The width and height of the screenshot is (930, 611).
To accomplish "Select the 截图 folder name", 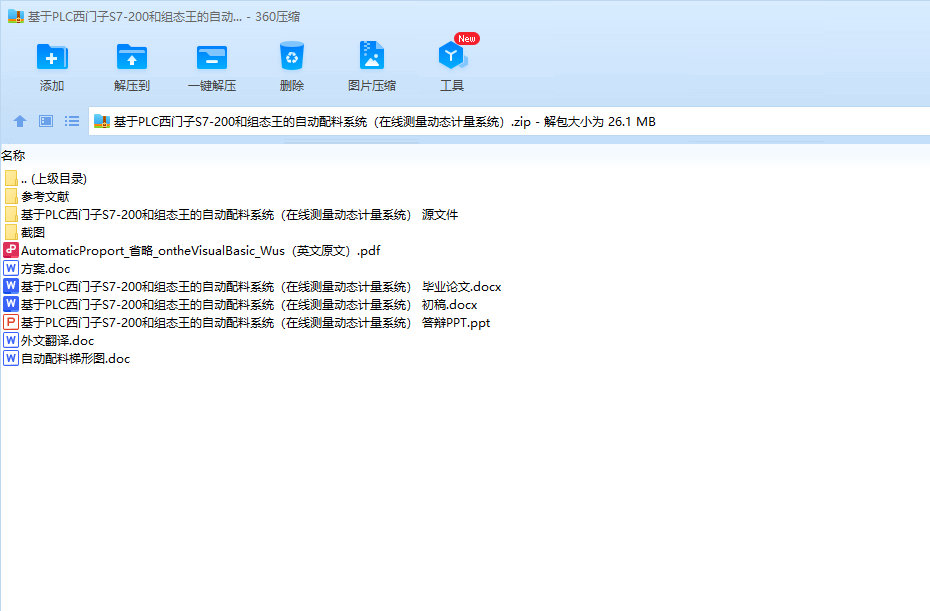I will point(33,233).
